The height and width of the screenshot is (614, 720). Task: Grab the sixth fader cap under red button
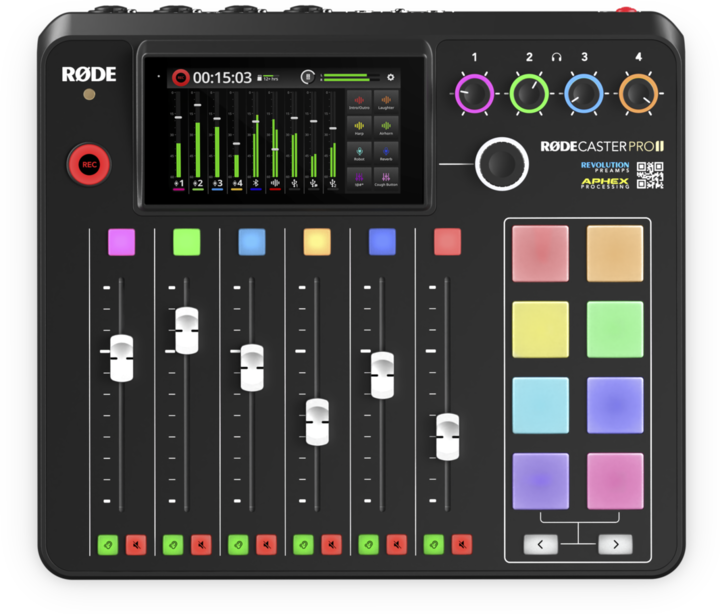448,437
